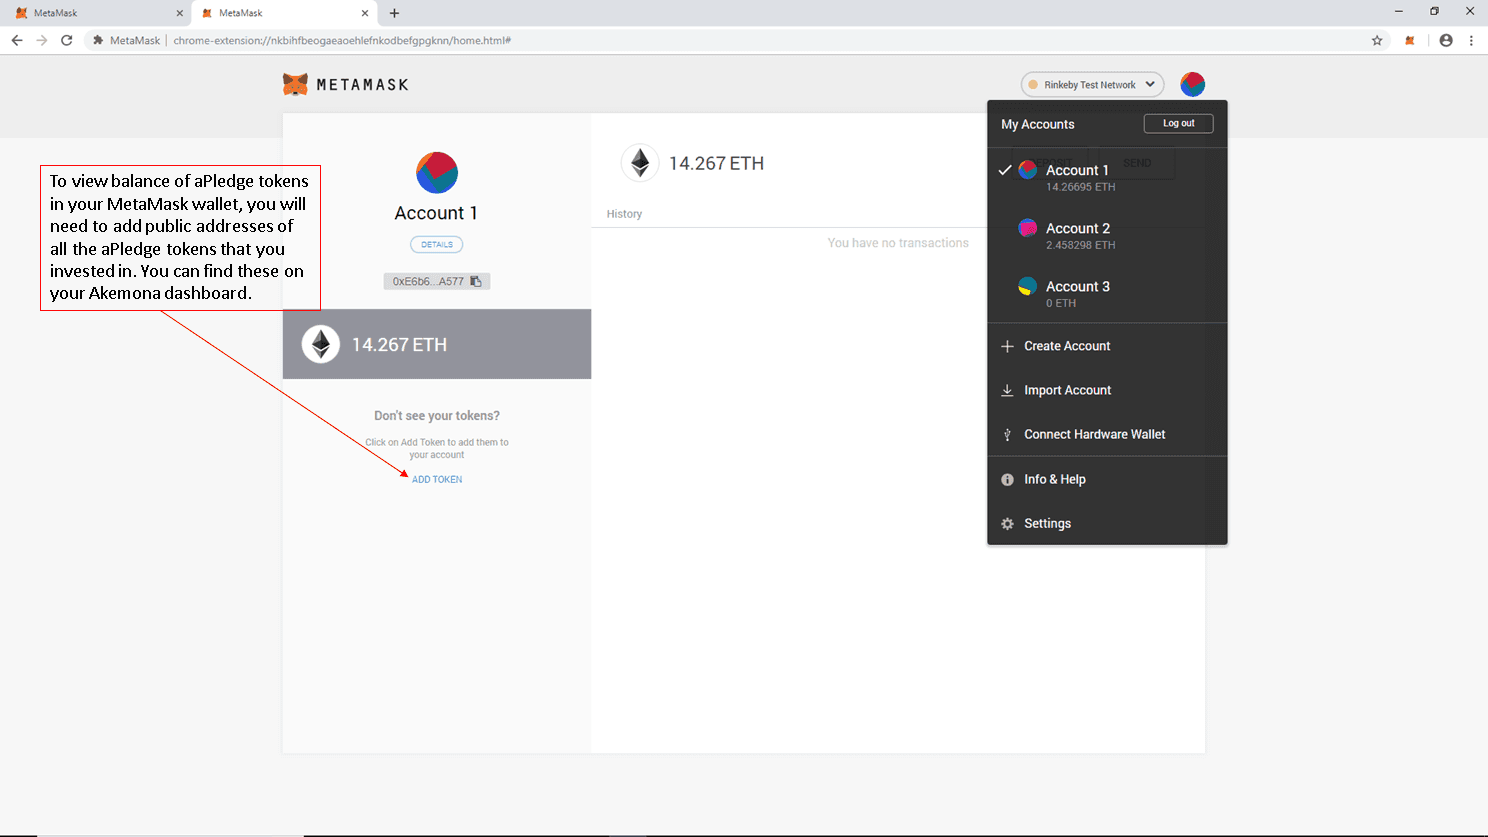Click the info circle icon beside Info & Help
The width and height of the screenshot is (1488, 837).
click(1007, 480)
